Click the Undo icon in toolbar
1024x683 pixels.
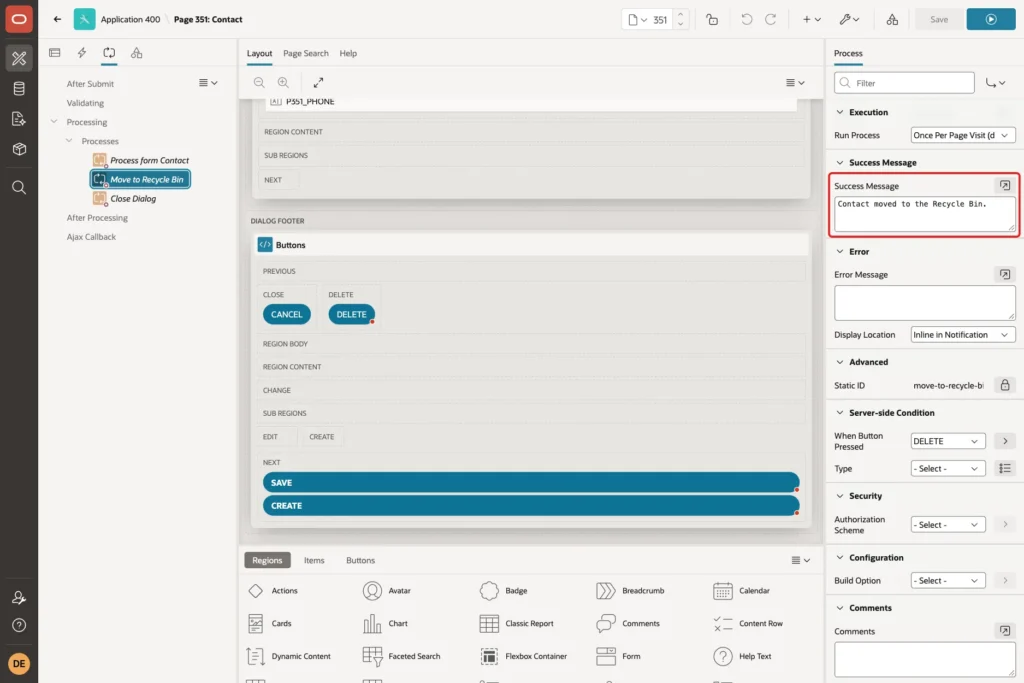pyautogui.click(x=746, y=19)
